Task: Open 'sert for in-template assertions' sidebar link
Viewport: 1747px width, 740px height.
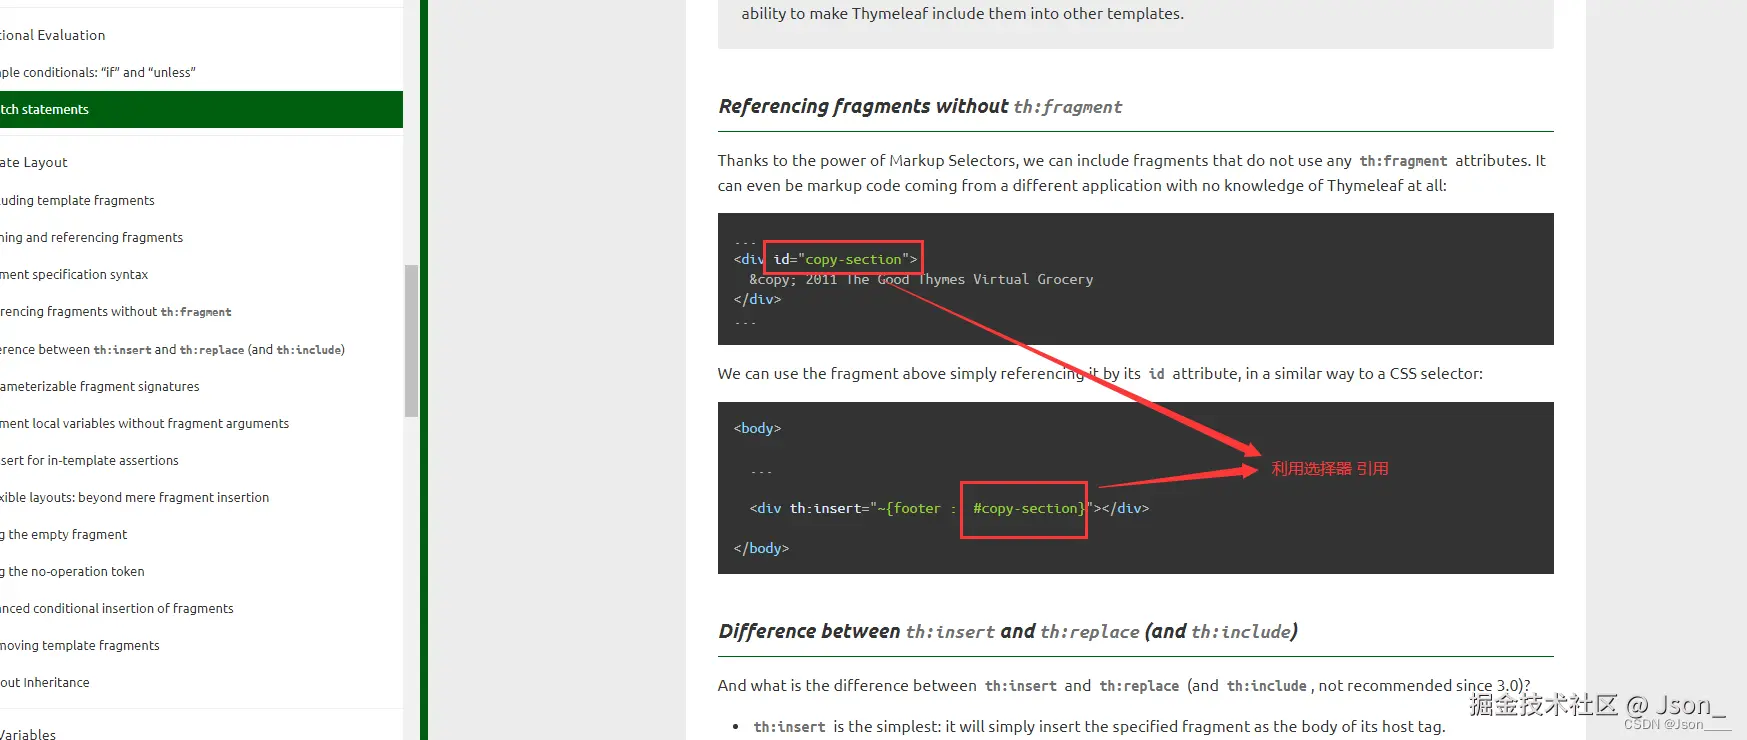Action: click(x=89, y=460)
